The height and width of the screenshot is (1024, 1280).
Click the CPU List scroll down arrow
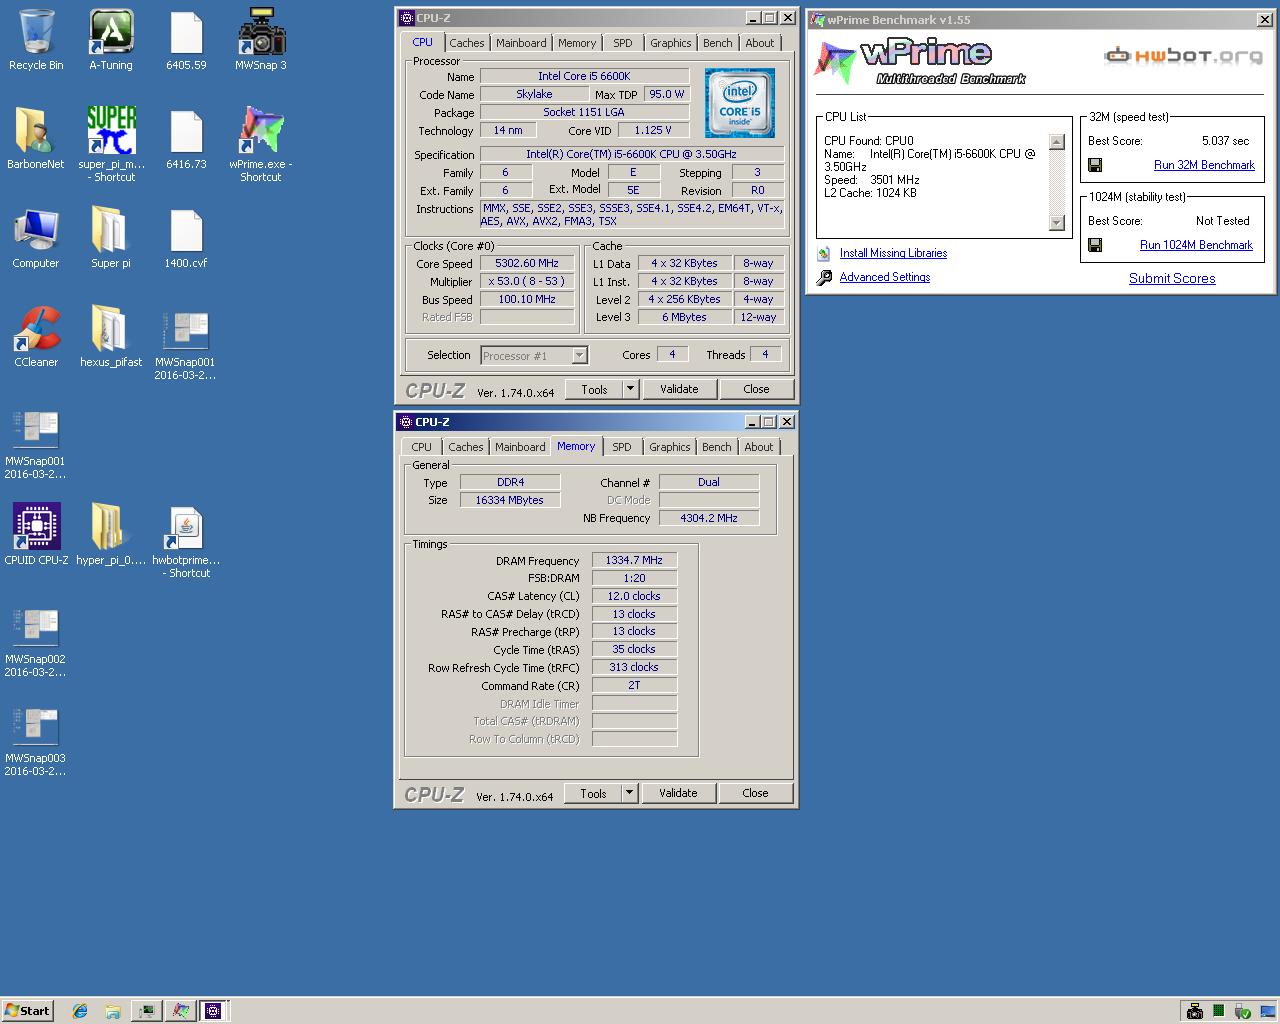[x=1057, y=222]
